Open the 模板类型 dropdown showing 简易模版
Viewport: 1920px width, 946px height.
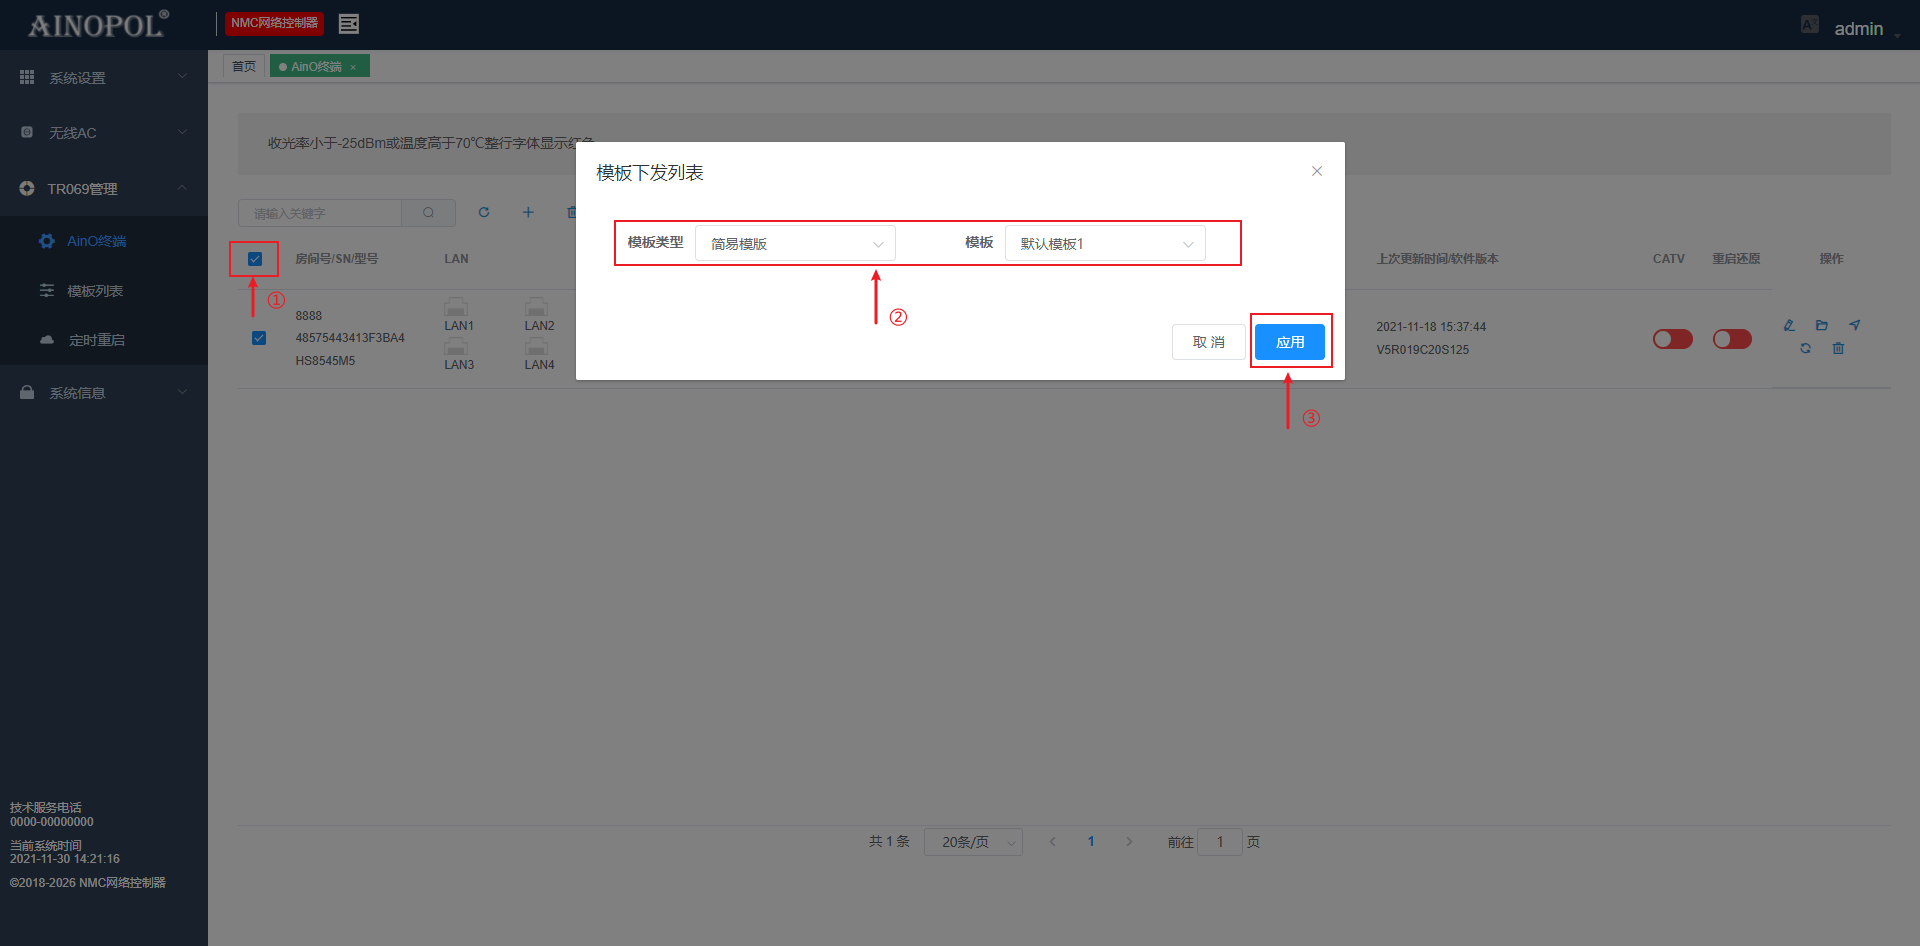pyautogui.click(x=795, y=244)
